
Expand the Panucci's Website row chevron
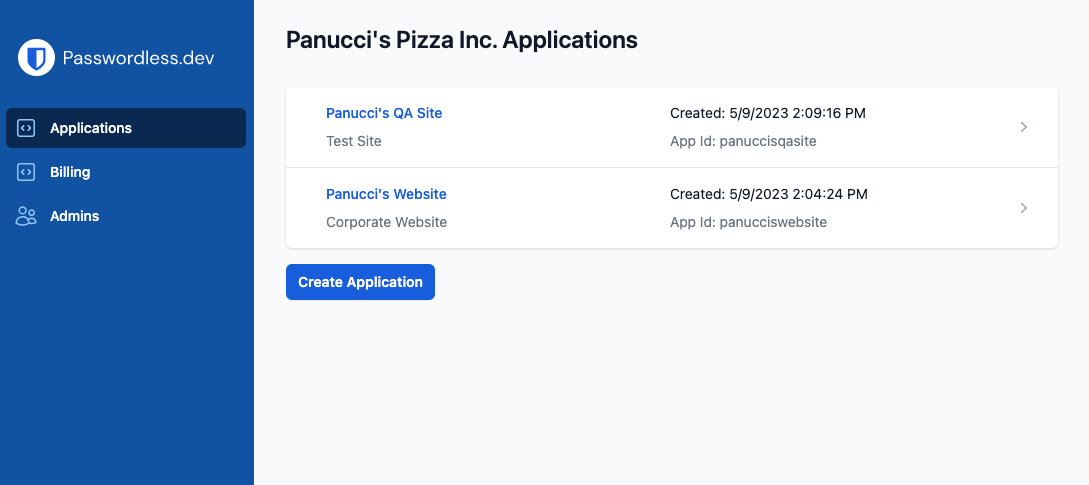click(x=1023, y=208)
